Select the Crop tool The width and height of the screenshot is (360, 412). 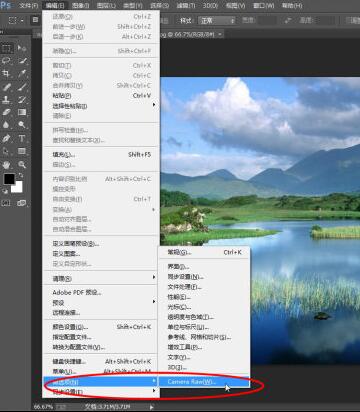(7, 74)
